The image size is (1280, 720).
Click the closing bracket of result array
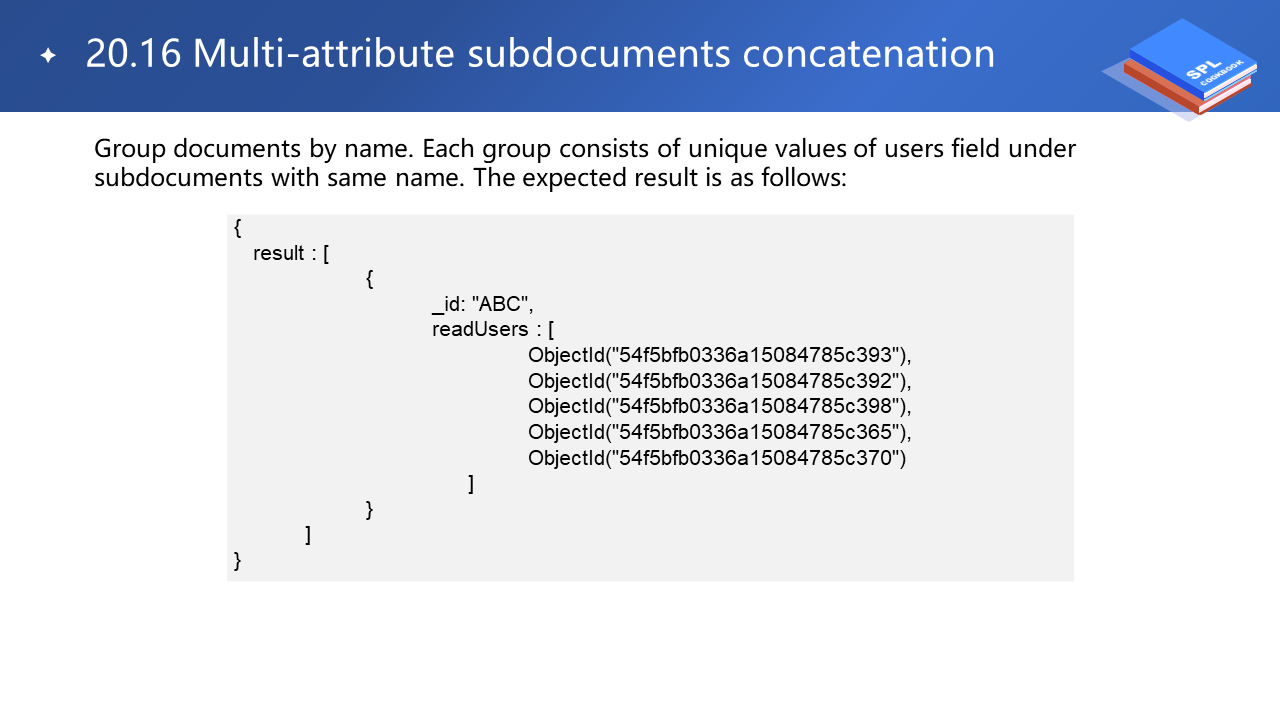pyautogui.click(x=308, y=536)
